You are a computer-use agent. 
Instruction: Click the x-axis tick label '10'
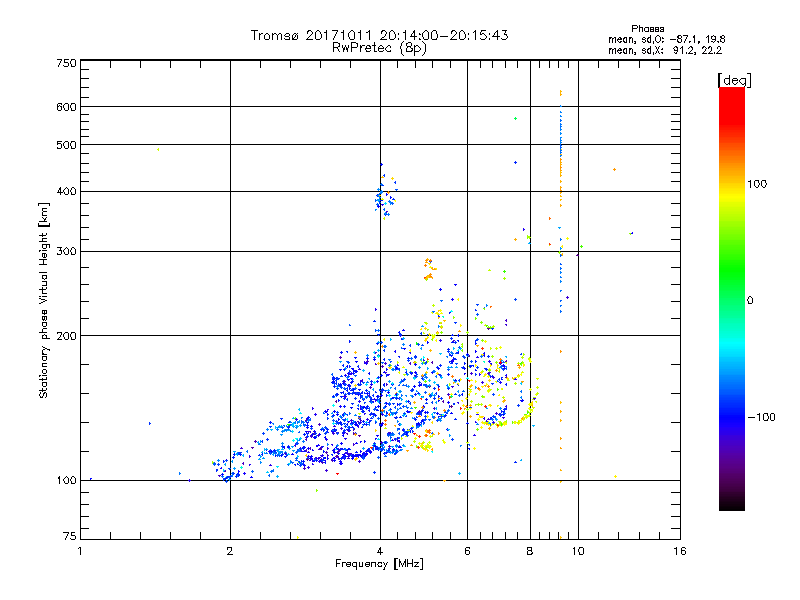578,551
